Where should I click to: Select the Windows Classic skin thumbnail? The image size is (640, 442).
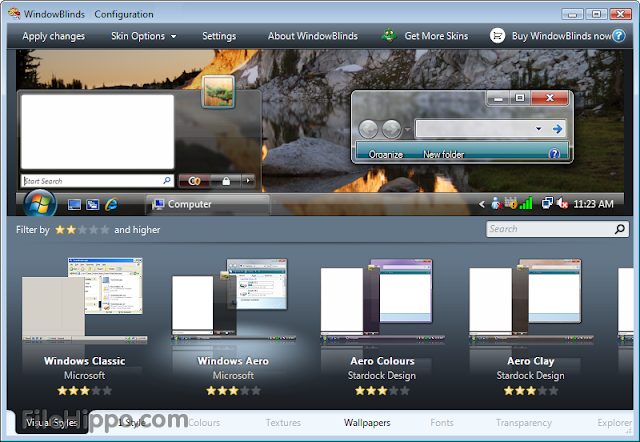84,300
